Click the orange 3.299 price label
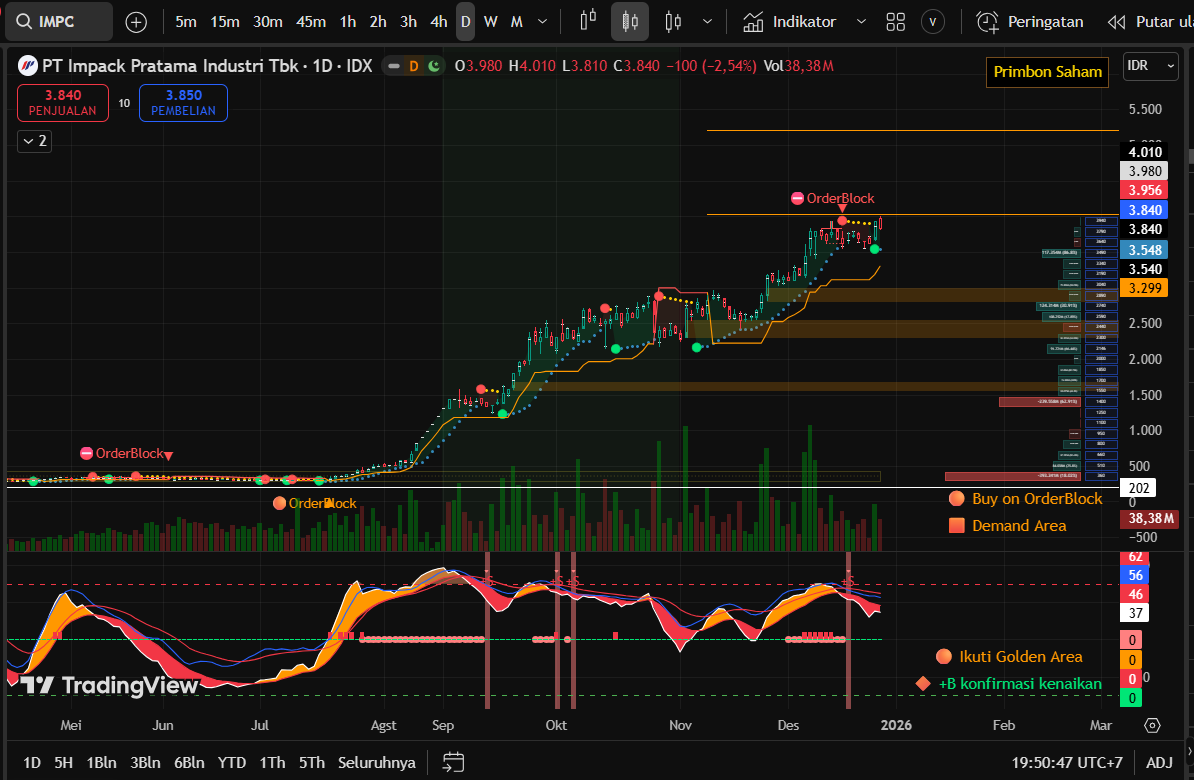Screen dimensions: 1194x780 pos(1144,288)
